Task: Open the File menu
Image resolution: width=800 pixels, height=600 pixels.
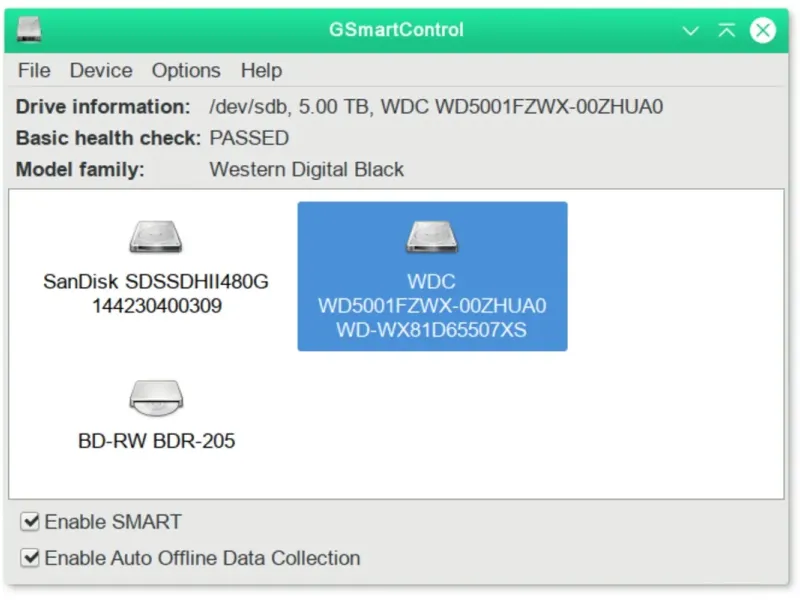Action: coord(34,70)
